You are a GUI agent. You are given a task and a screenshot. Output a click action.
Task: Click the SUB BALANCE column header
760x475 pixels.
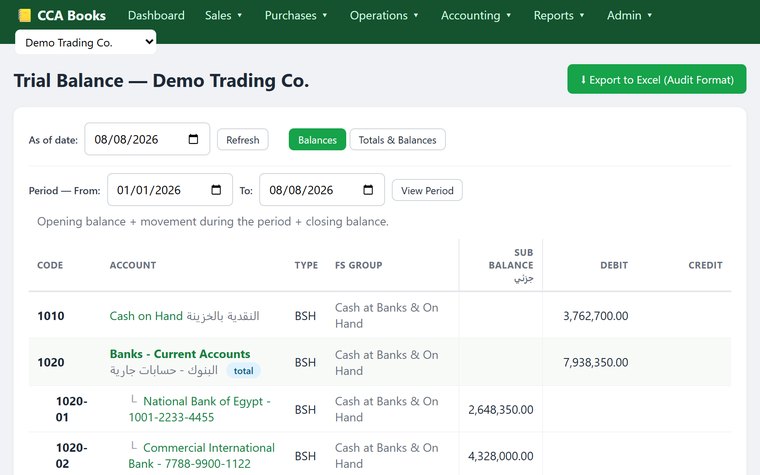[x=511, y=265]
